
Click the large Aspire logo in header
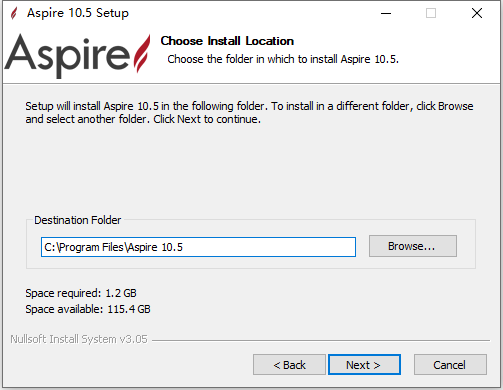77,55
